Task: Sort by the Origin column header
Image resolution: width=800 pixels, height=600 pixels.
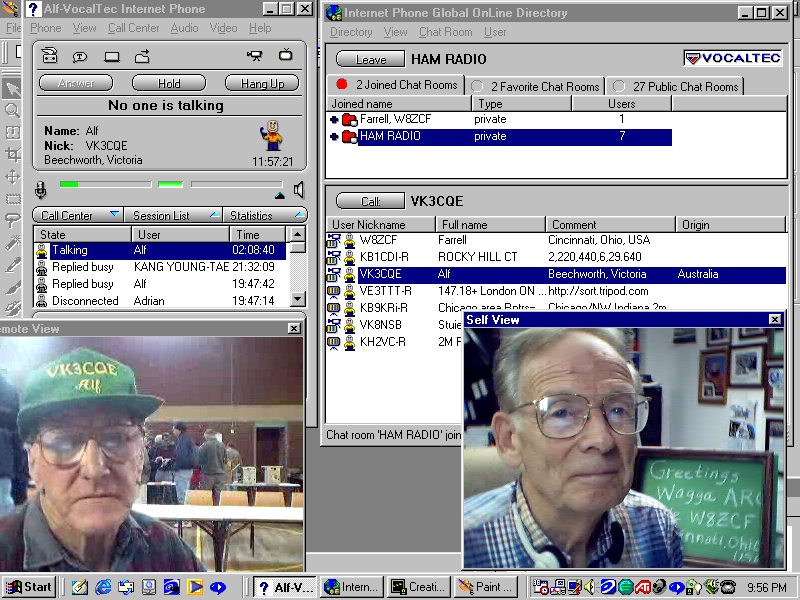Action: click(731, 224)
